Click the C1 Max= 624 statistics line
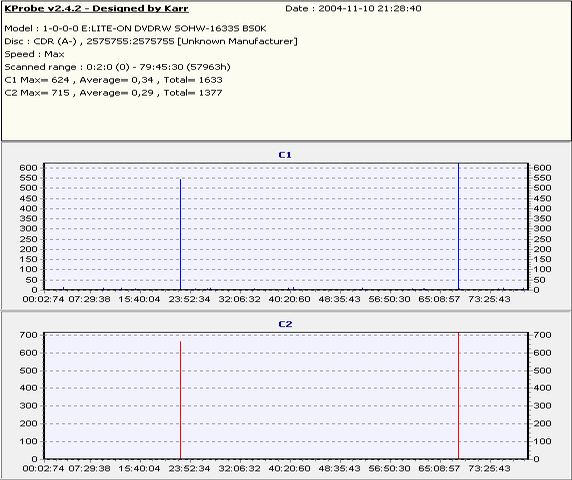The image size is (572, 480). (113, 80)
